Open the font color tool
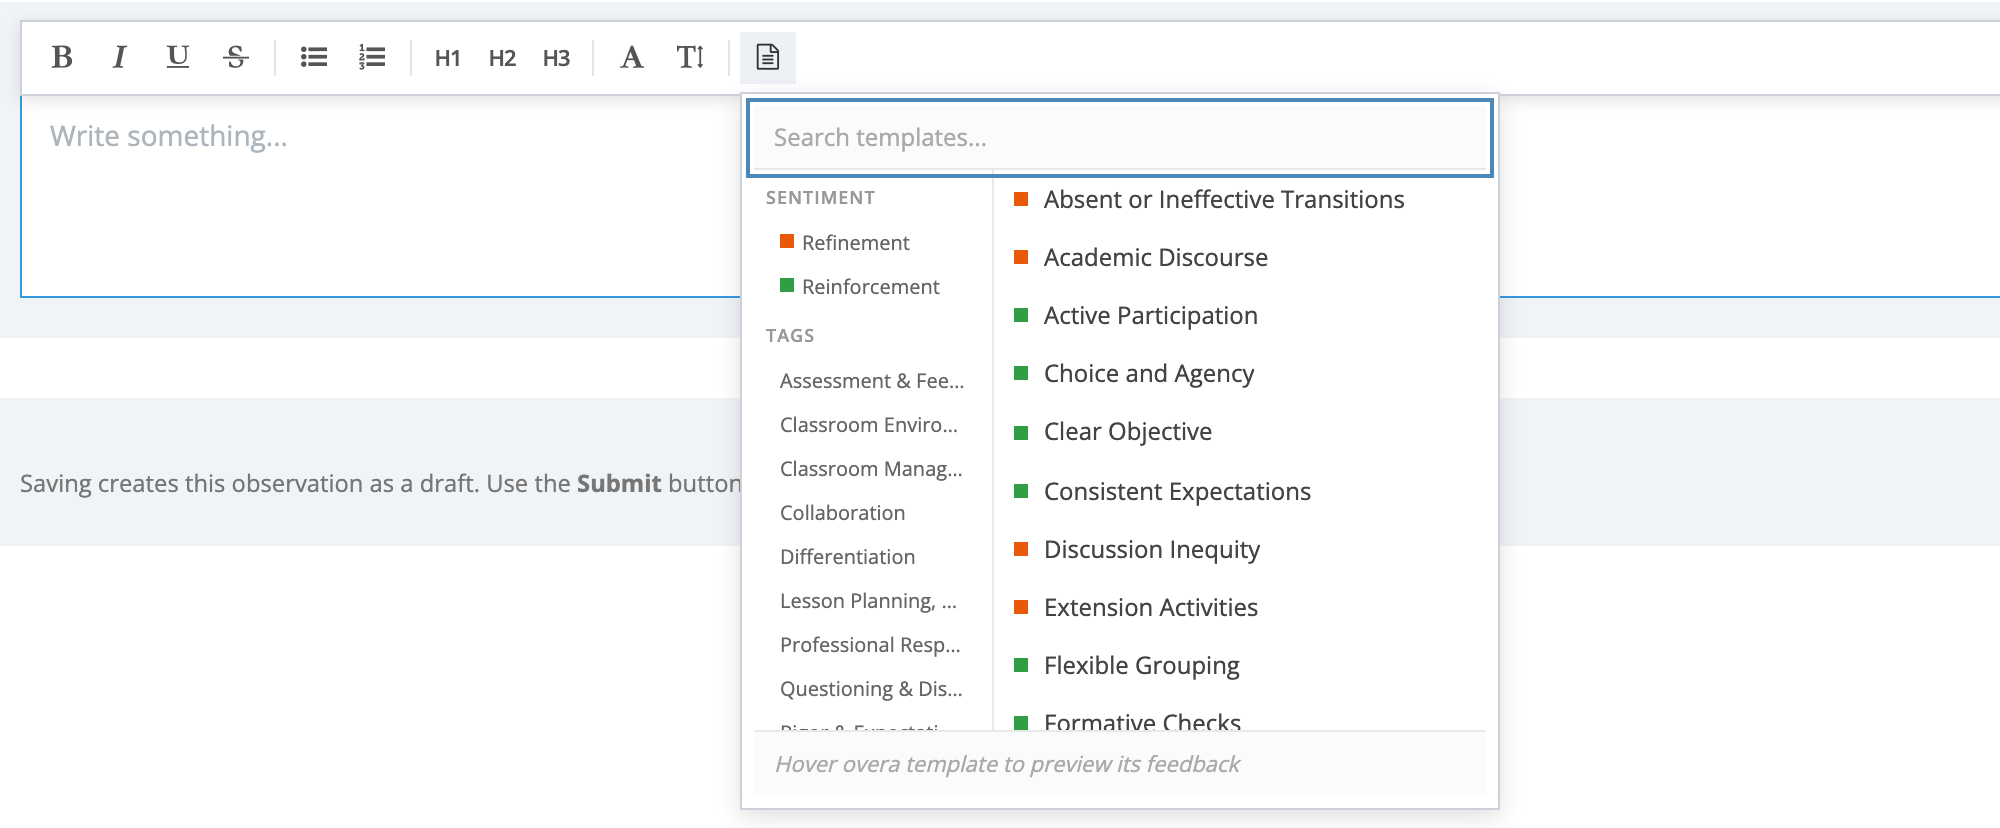Image resolution: width=2000 pixels, height=828 pixels. click(631, 58)
